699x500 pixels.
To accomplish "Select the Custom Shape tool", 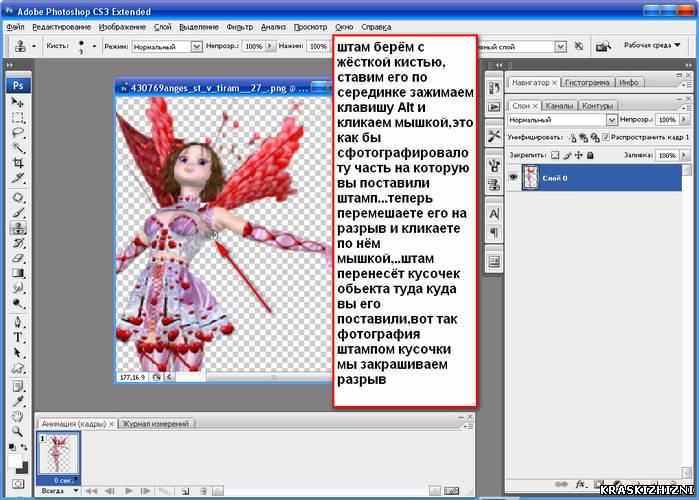I will click(x=18, y=368).
